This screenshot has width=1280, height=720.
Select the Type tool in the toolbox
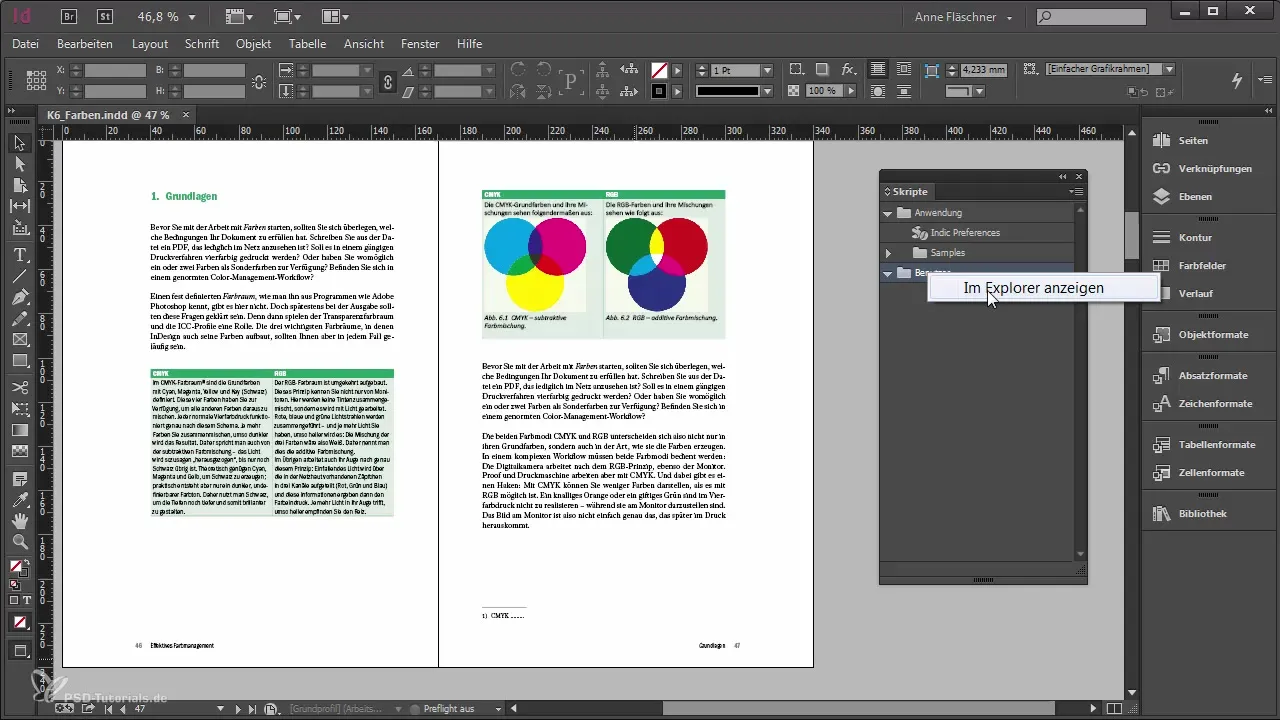click(x=20, y=254)
